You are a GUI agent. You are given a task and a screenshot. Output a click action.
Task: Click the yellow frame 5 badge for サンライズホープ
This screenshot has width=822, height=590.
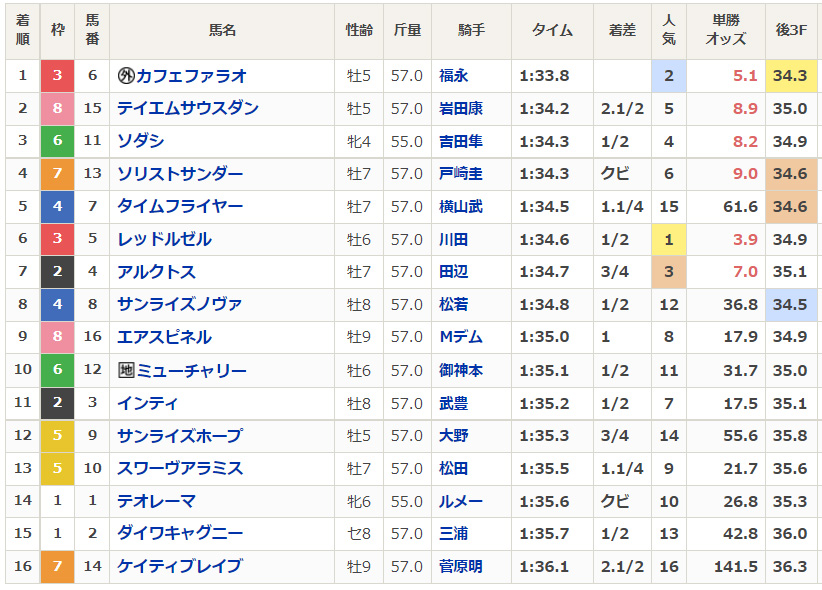58,436
